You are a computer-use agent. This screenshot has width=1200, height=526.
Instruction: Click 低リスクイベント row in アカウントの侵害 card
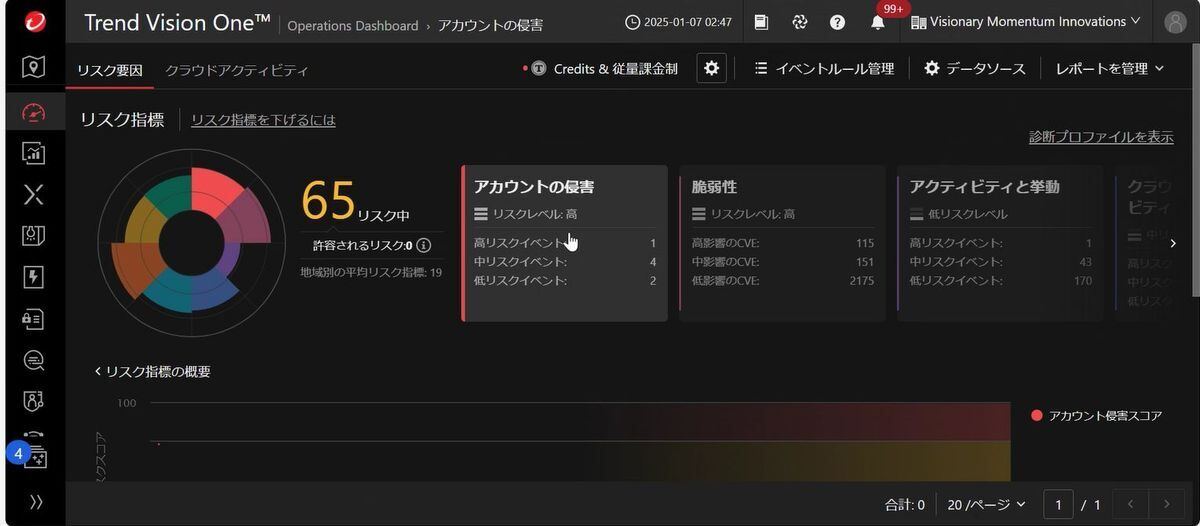[565, 281]
